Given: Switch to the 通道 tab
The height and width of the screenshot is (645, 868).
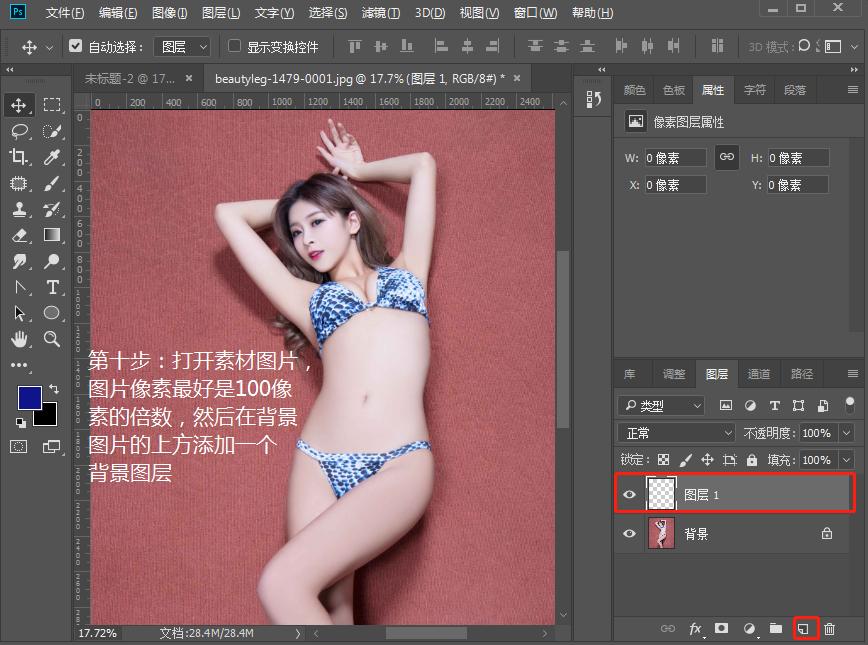Looking at the screenshot, I should pyautogui.click(x=759, y=374).
